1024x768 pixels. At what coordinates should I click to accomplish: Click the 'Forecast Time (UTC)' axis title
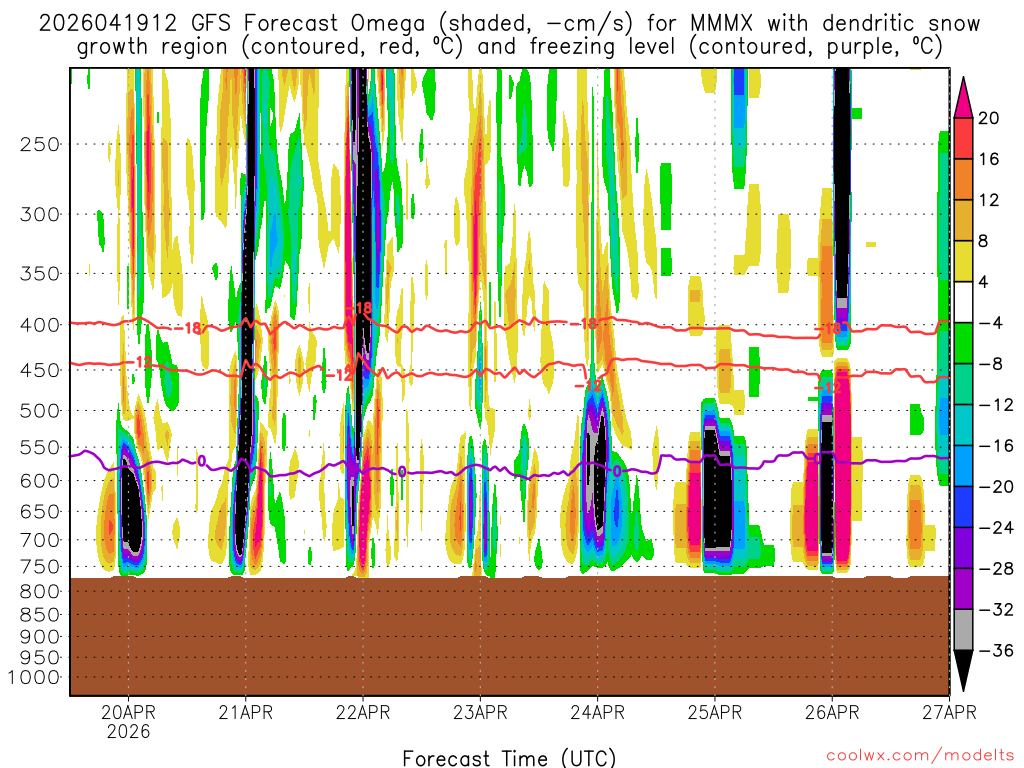click(509, 757)
